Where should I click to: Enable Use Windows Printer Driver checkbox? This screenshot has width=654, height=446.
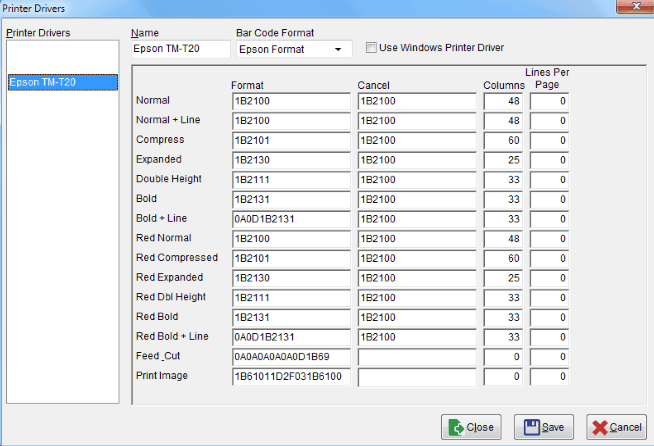point(372,47)
